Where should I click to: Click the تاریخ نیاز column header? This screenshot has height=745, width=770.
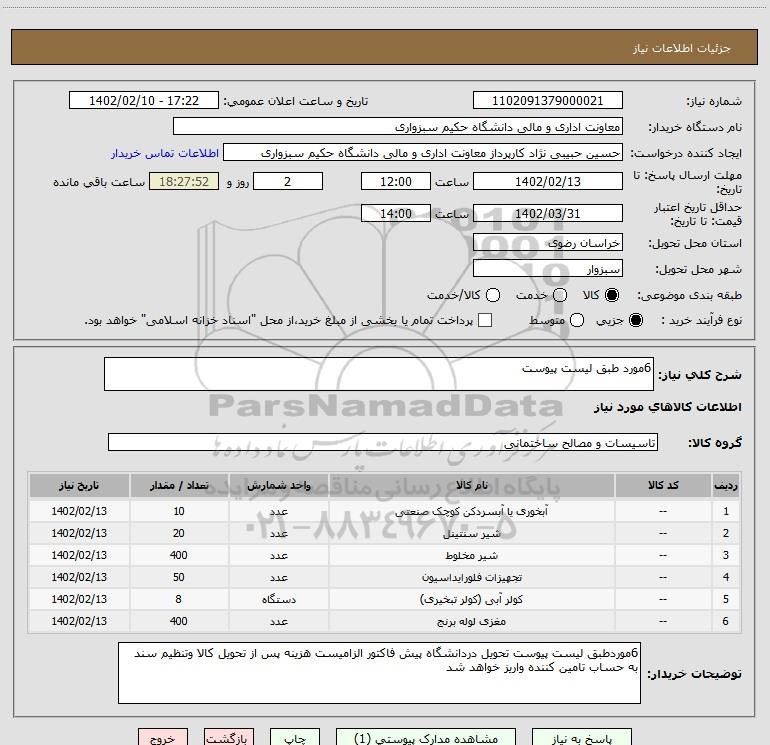coord(79,485)
